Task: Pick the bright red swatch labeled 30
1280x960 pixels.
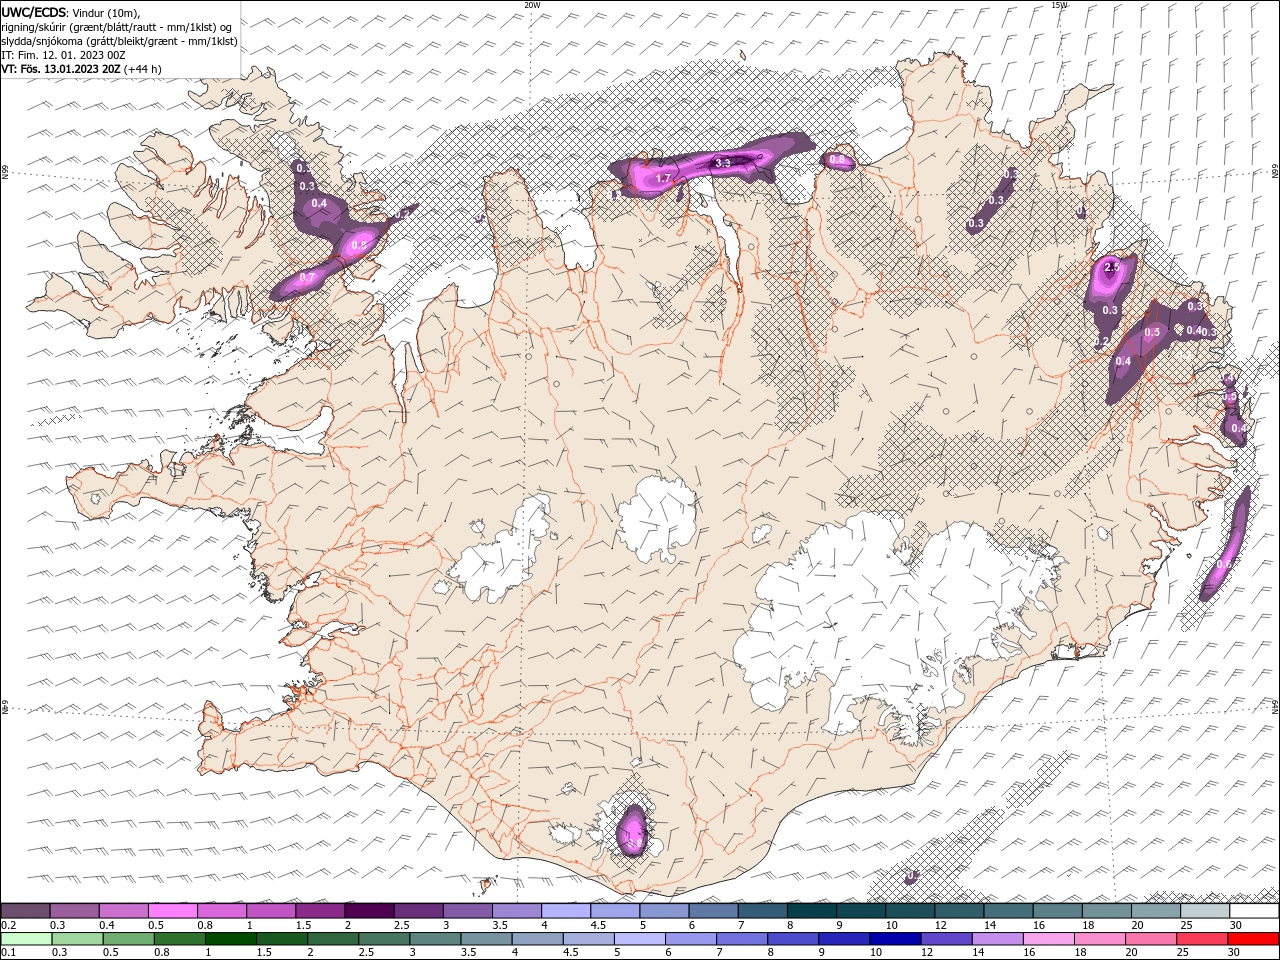Action: tap(1253, 939)
